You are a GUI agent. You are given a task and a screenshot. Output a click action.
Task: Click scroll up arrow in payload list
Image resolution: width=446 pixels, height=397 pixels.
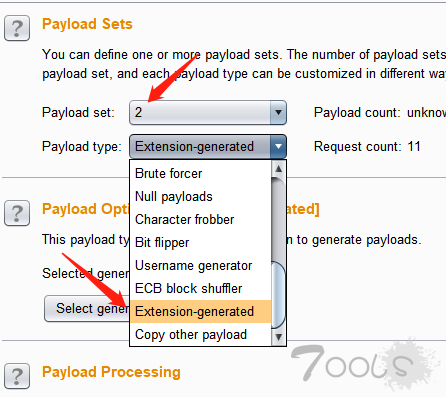[x=279, y=169]
